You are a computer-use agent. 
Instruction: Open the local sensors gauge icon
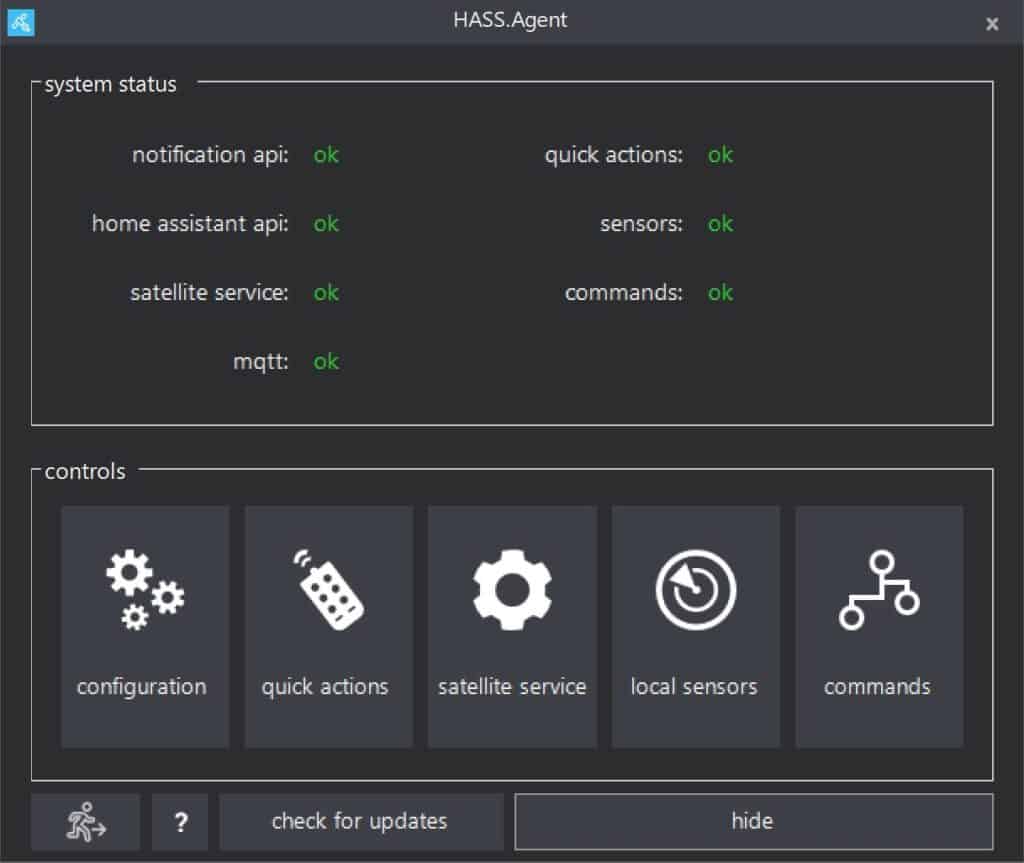pos(695,590)
